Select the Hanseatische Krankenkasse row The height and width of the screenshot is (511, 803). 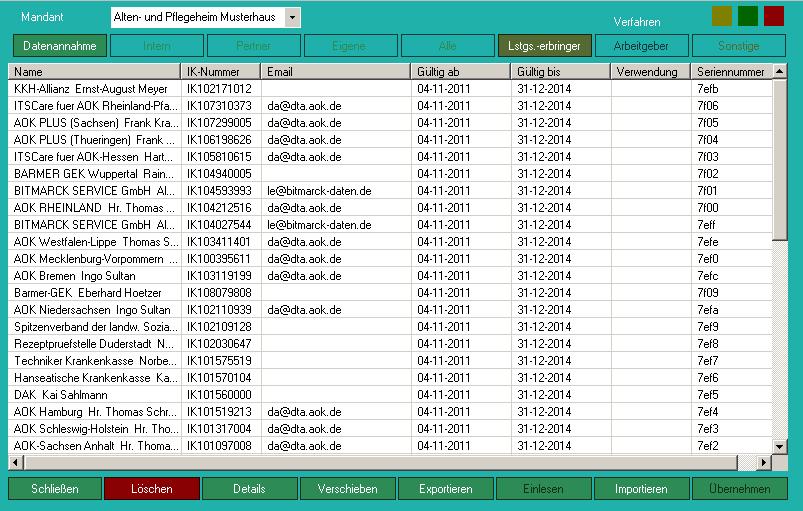point(390,378)
